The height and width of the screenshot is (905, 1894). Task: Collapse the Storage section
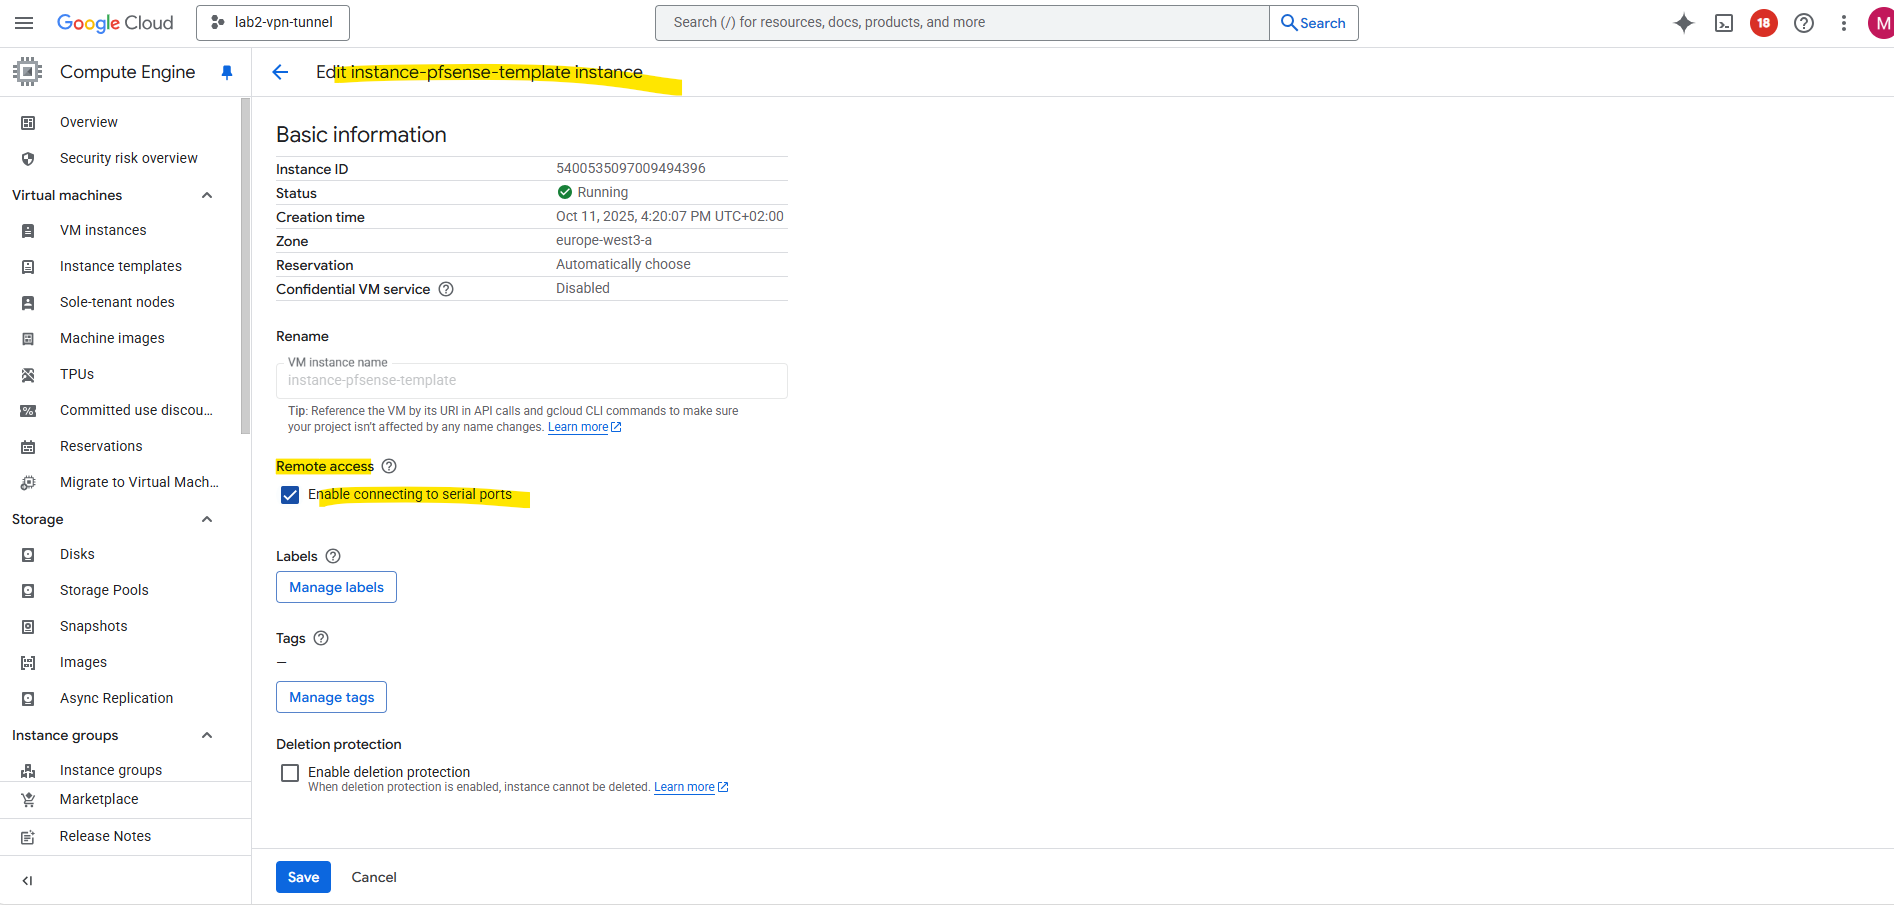[207, 519]
